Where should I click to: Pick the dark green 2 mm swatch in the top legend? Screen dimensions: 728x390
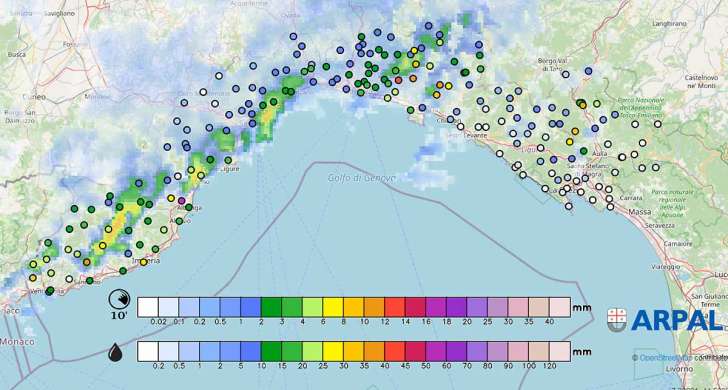pos(271,307)
